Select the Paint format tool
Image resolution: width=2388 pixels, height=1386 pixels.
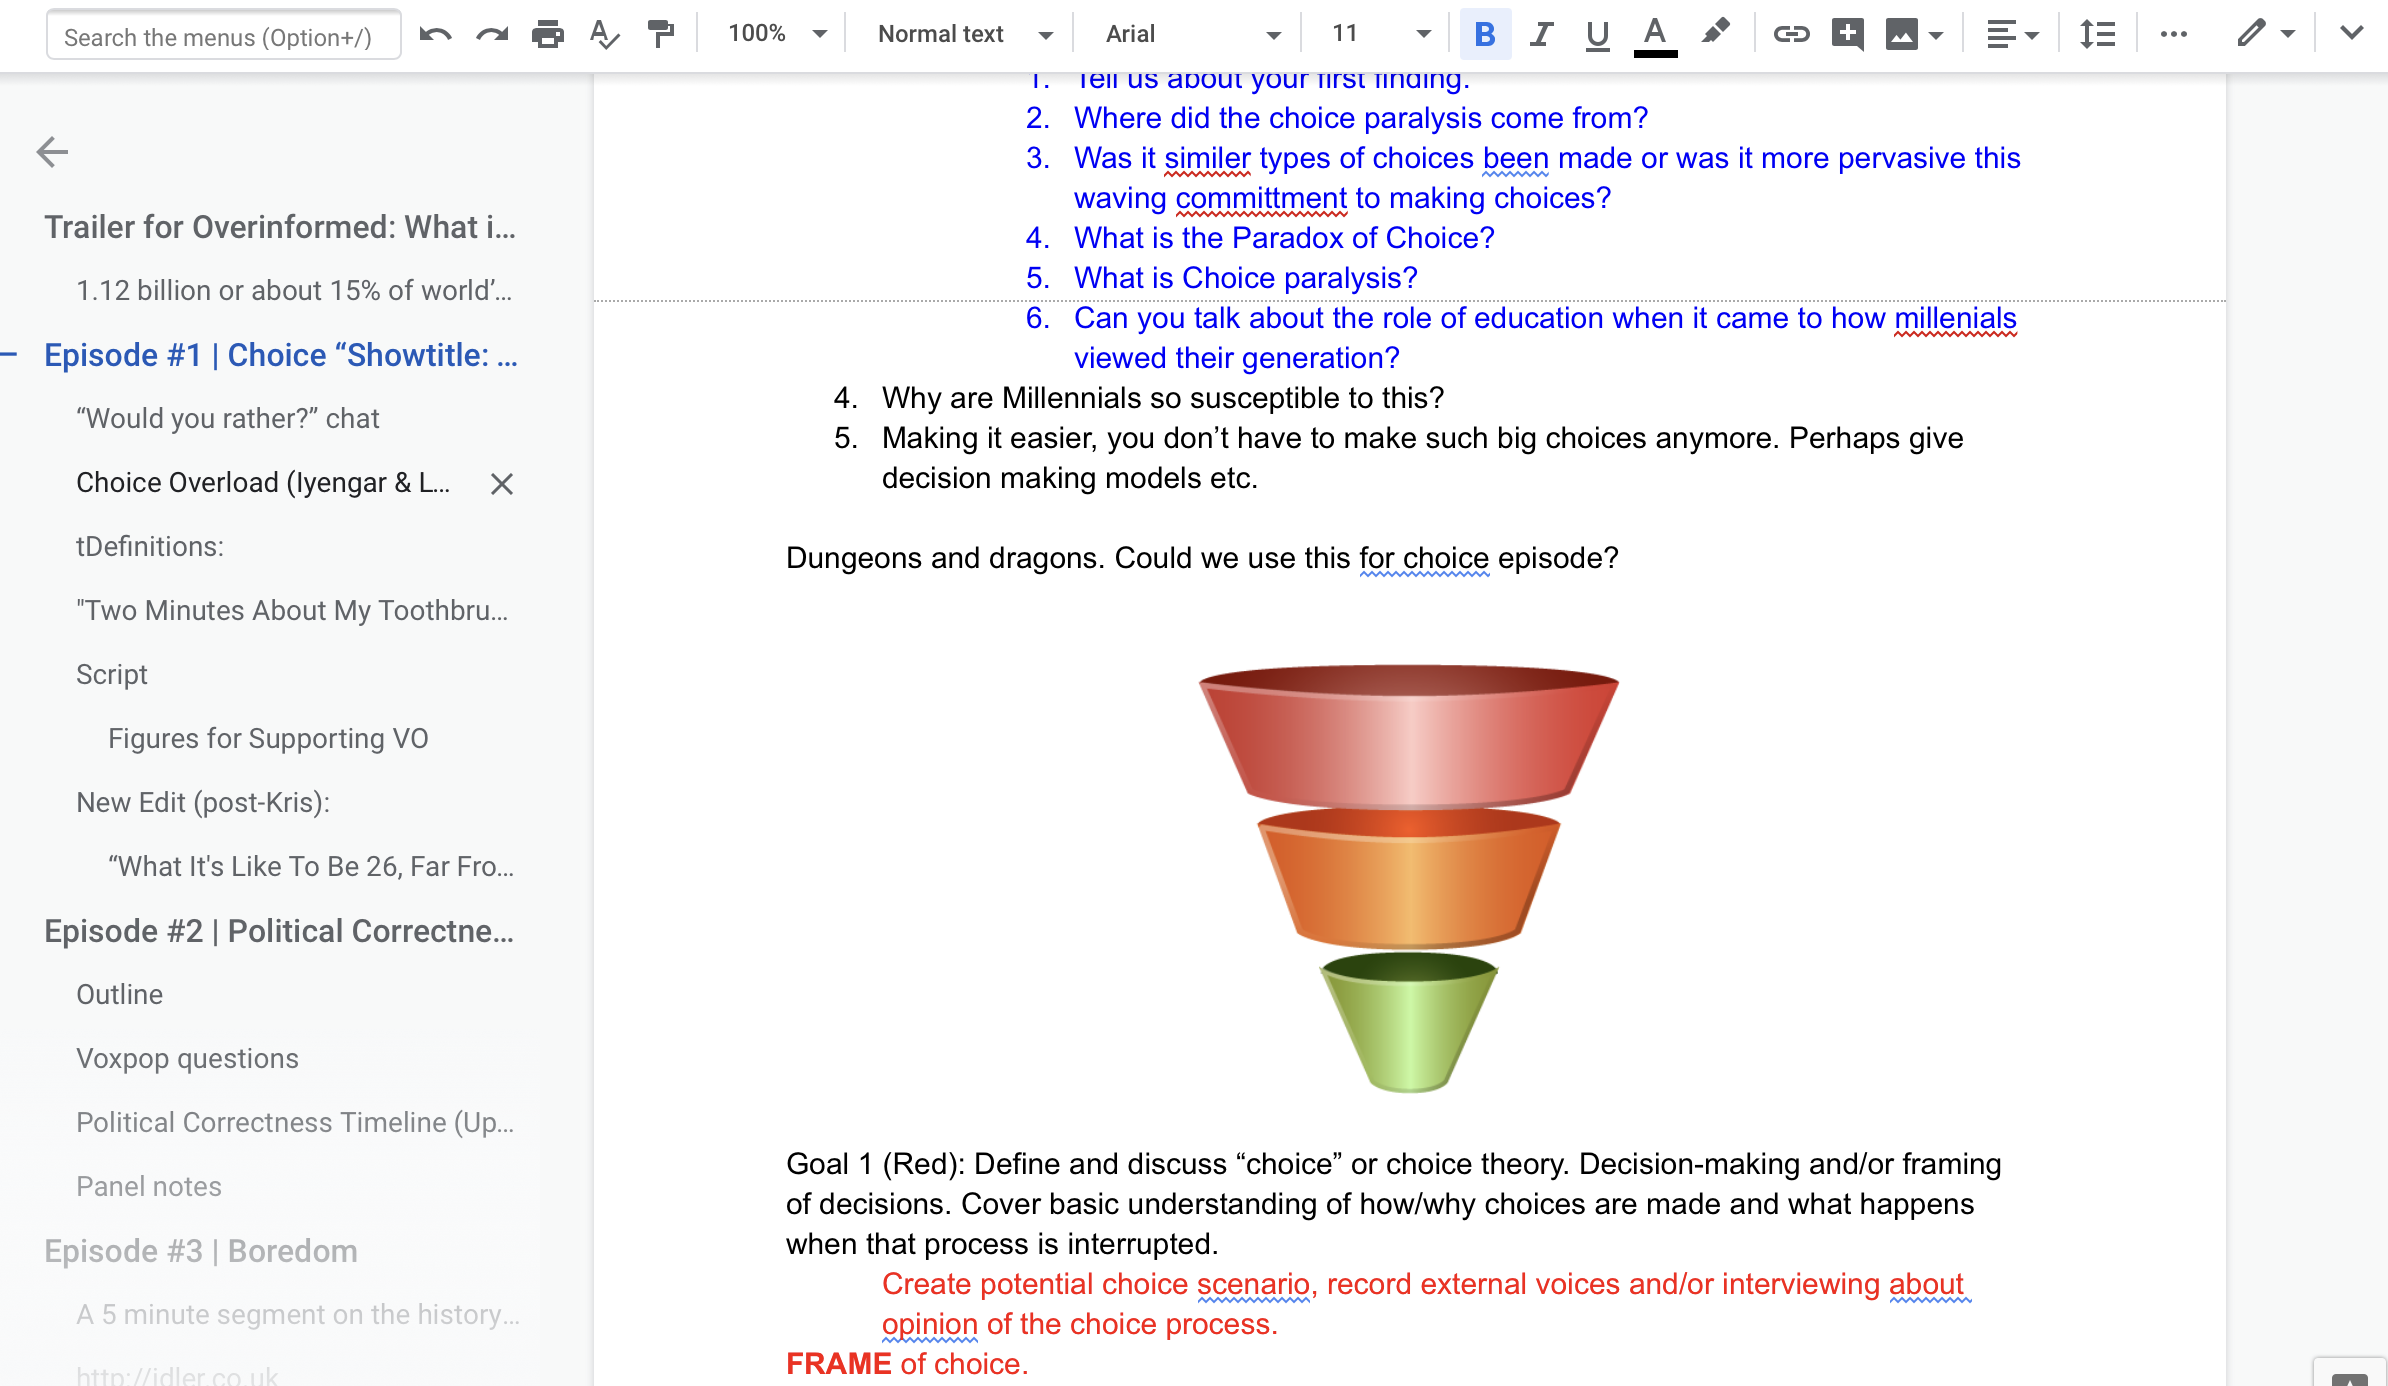tap(660, 34)
